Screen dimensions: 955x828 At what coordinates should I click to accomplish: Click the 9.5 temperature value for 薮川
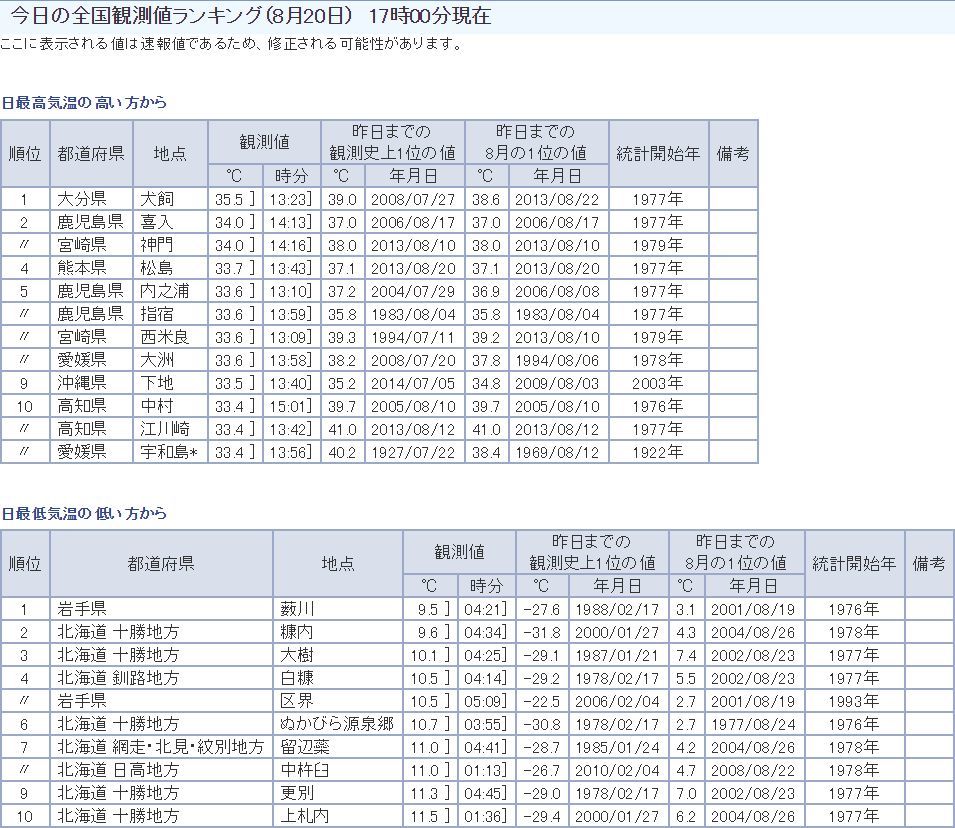(x=426, y=609)
